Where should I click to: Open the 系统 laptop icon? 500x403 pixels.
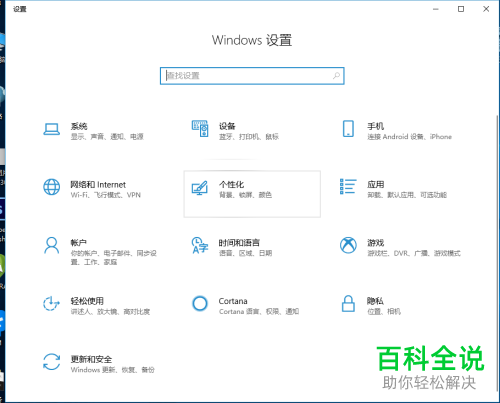click(52, 129)
